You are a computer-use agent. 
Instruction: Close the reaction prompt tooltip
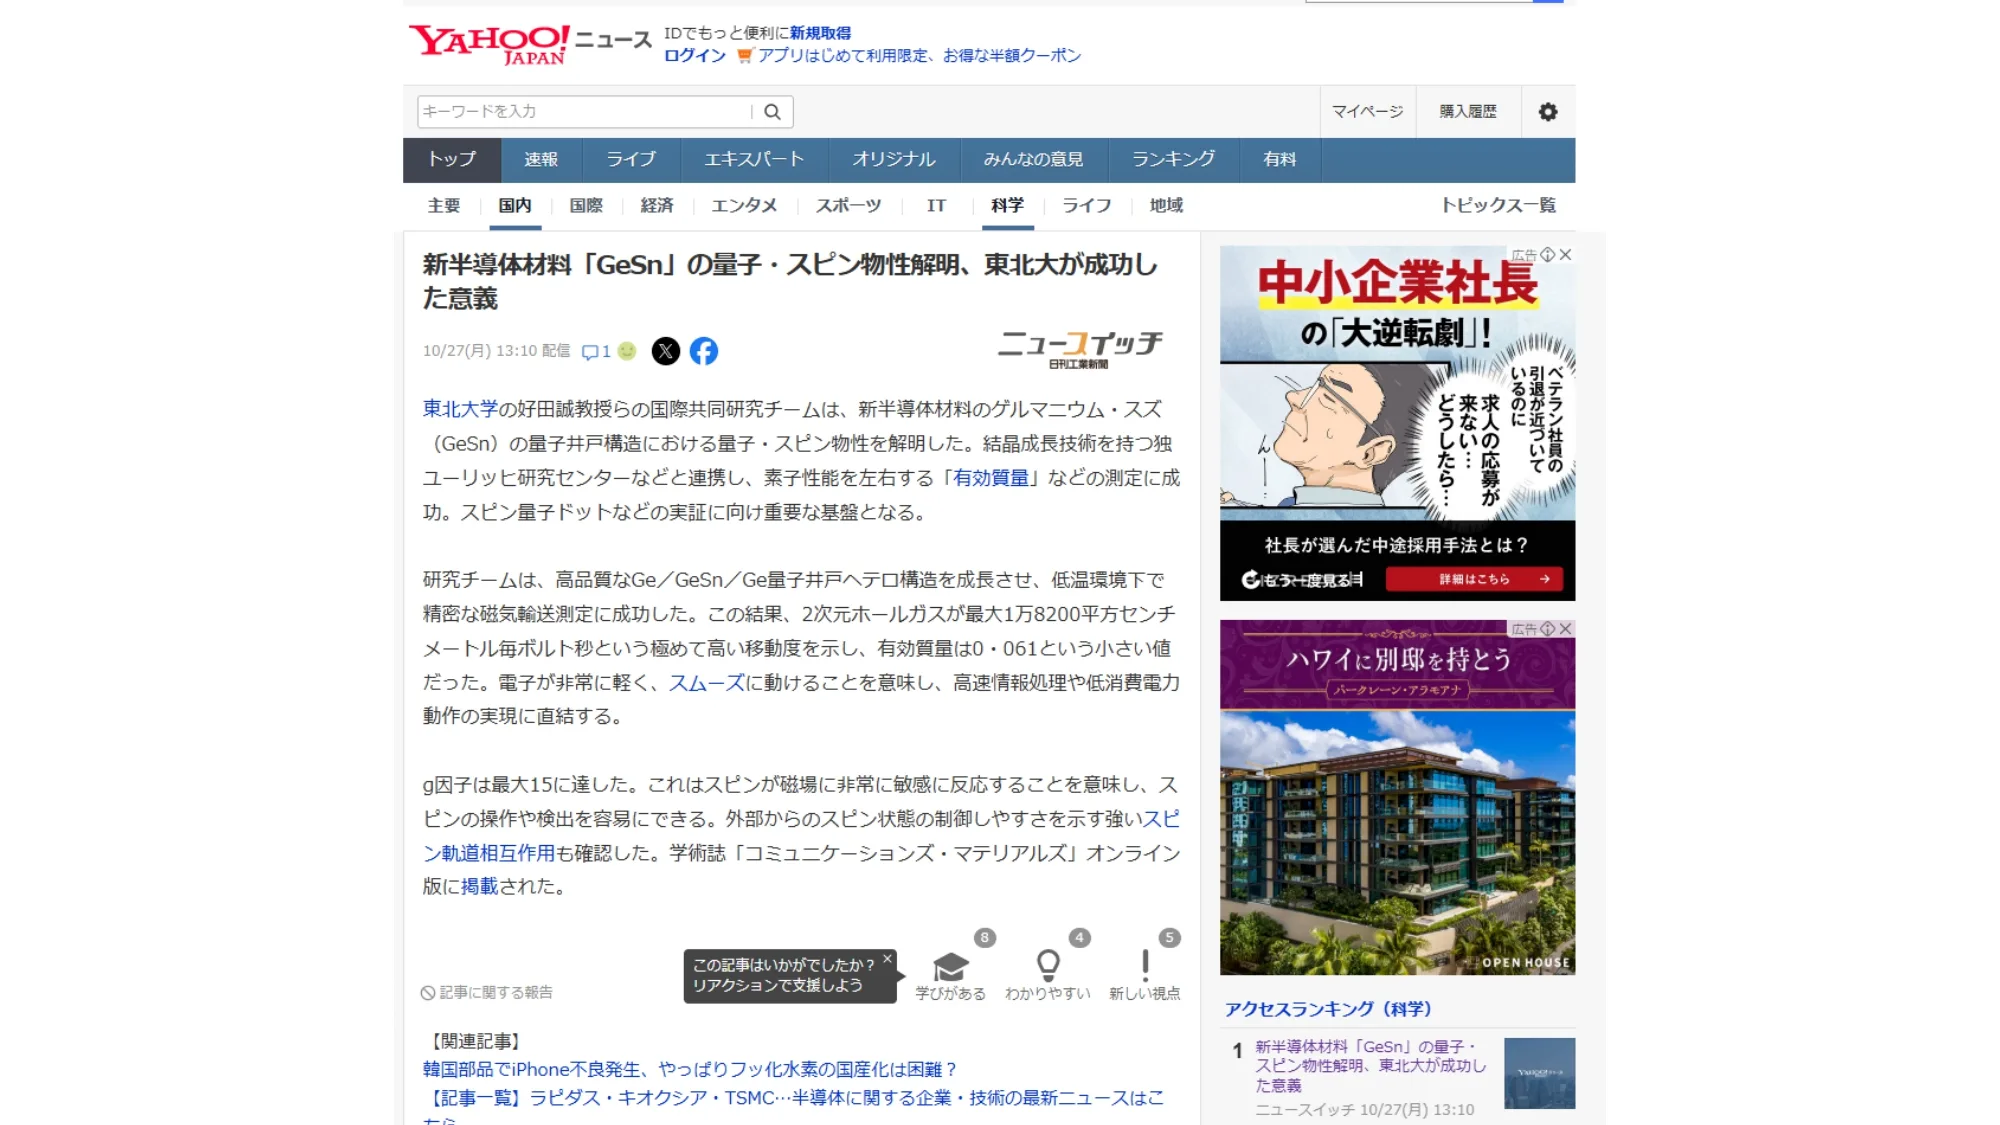887,958
